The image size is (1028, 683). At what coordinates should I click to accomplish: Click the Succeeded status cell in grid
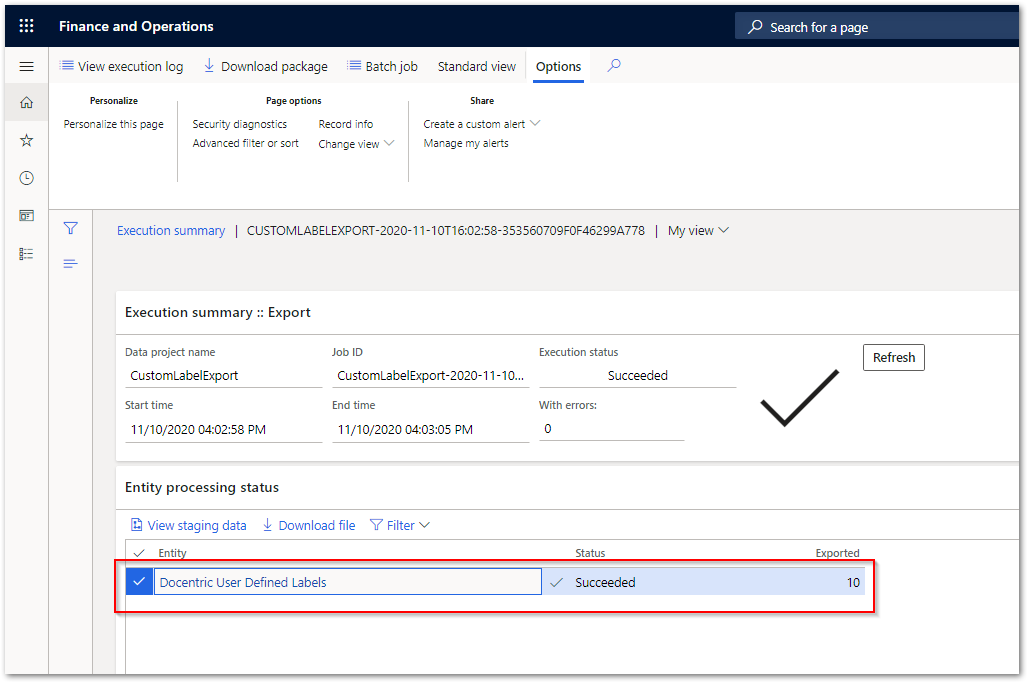pyautogui.click(x=605, y=582)
